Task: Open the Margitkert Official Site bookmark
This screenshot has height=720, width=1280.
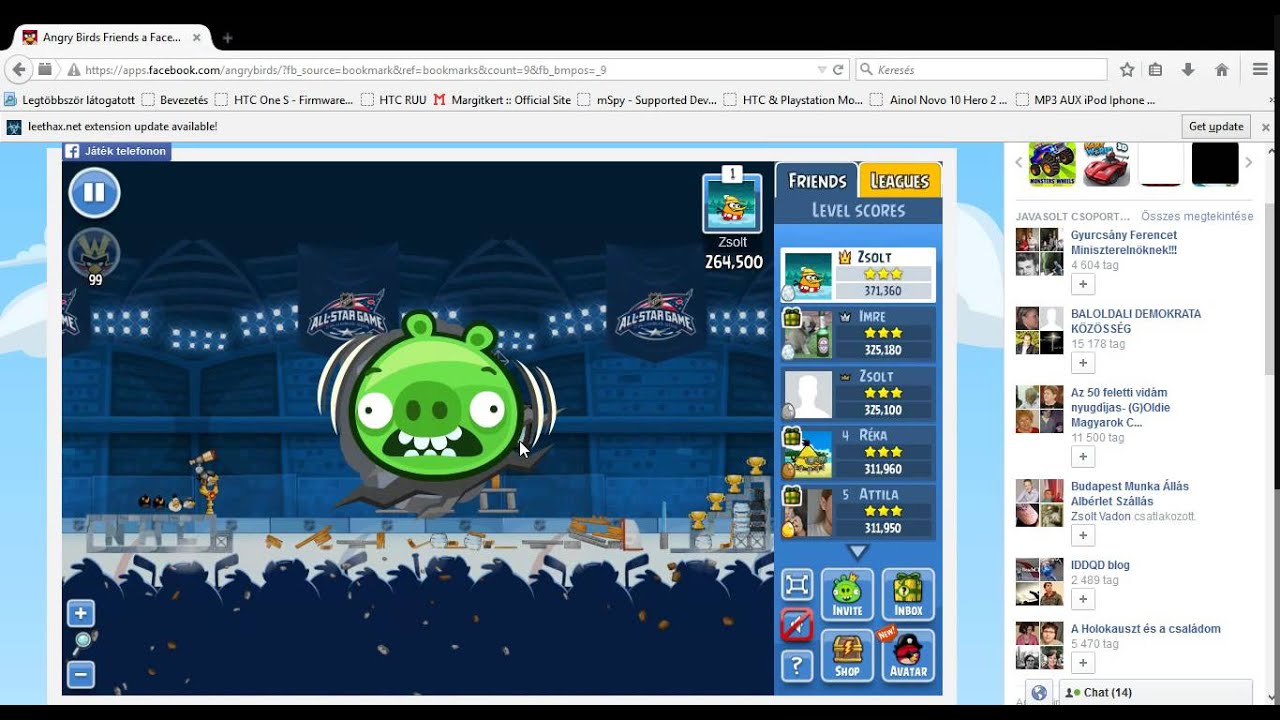Action: [x=502, y=100]
